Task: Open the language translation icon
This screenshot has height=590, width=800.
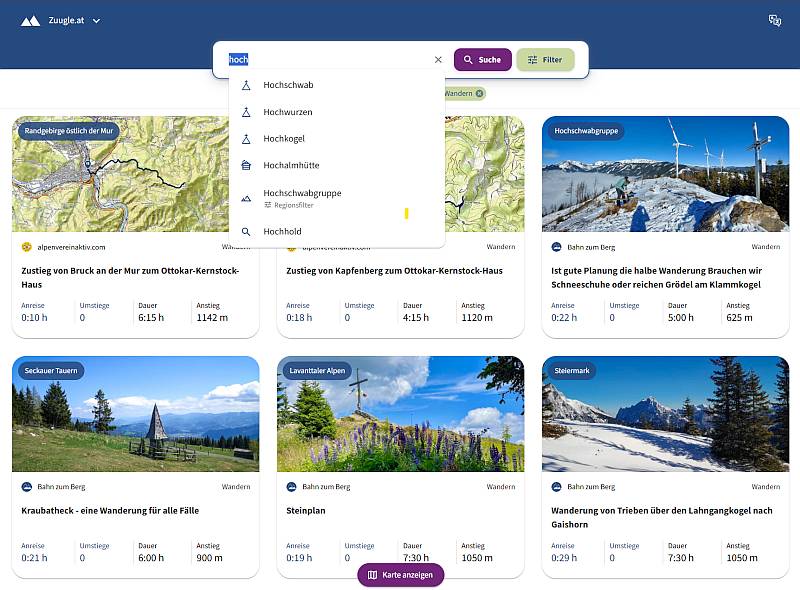Action: pyautogui.click(x=774, y=20)
